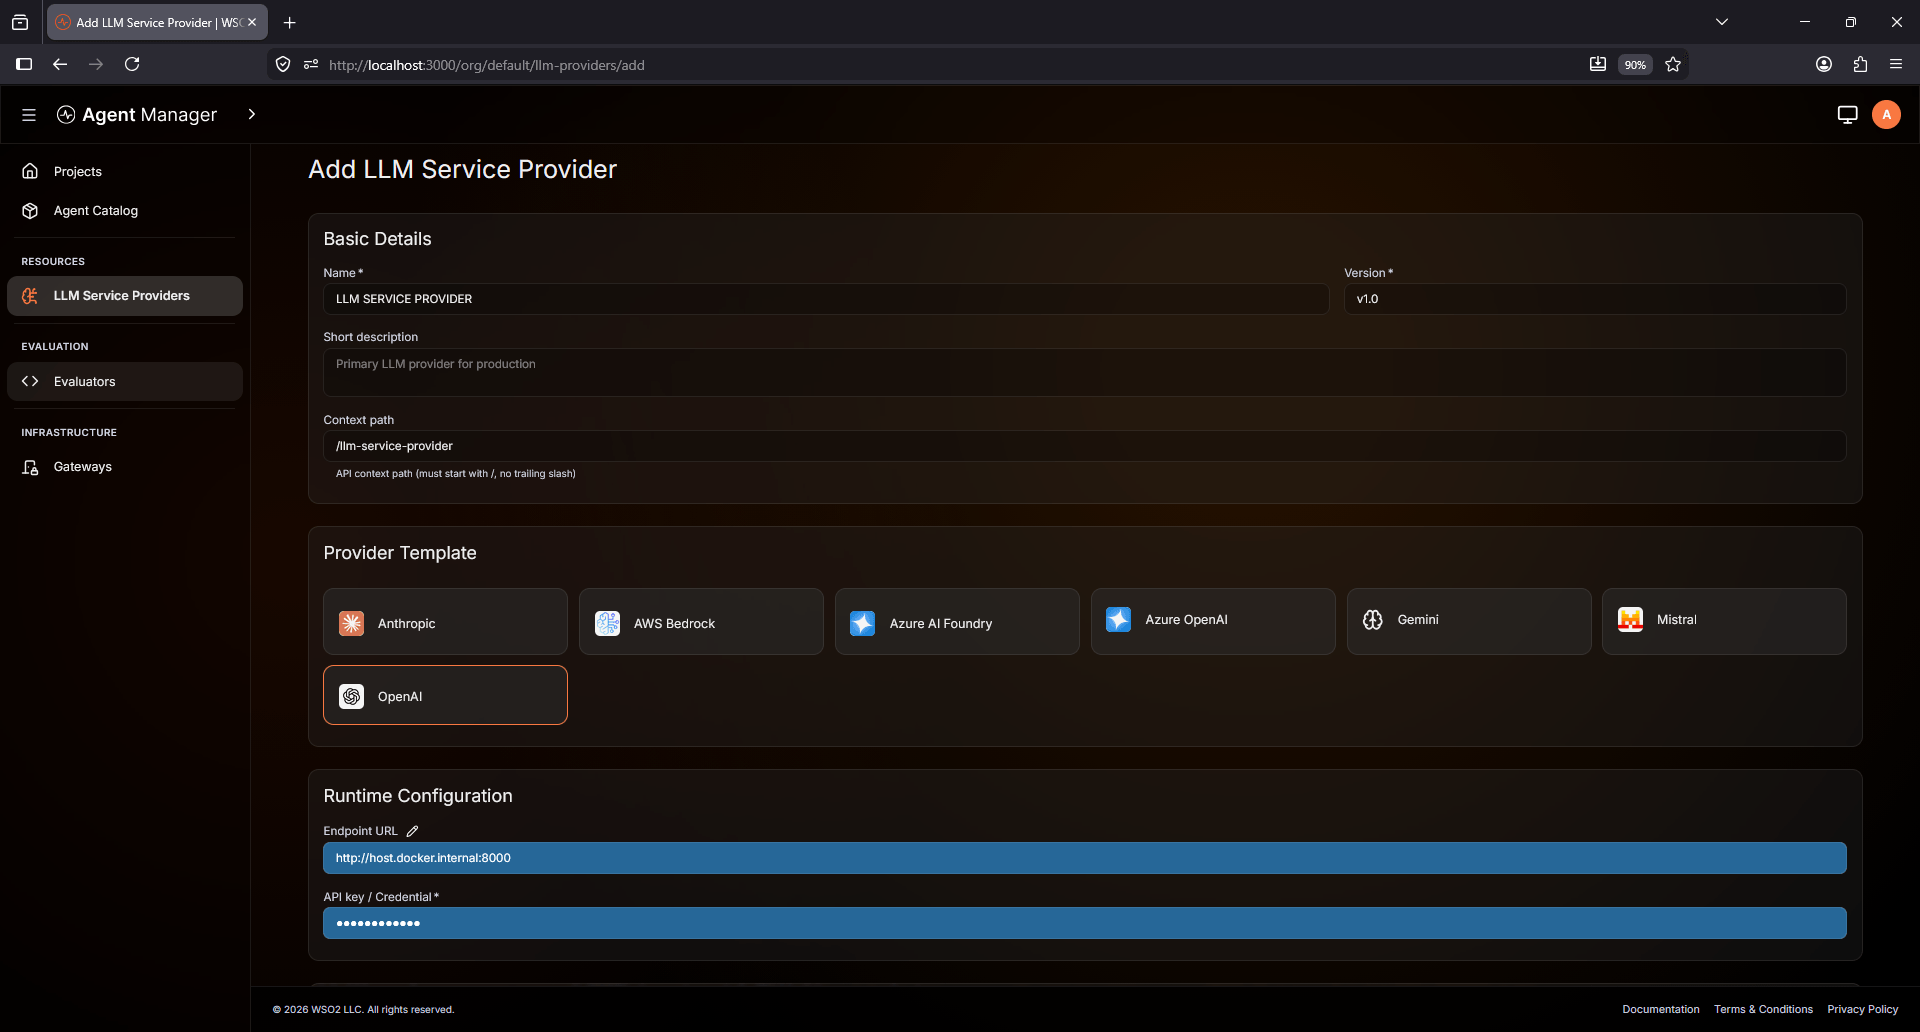Select the Add LLM Service Provider browser tab
The height and width of the screenshot is (1032, 1920).
click(157, 22)
